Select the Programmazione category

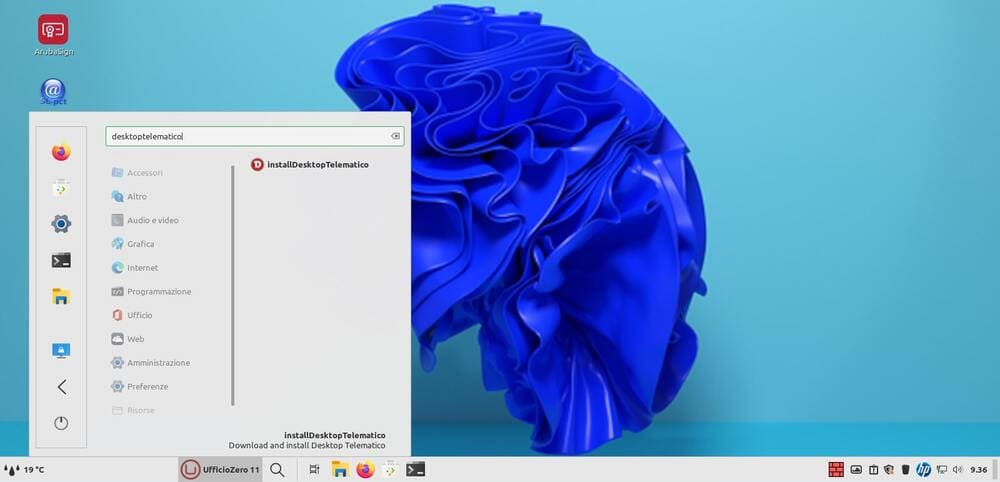158,292
